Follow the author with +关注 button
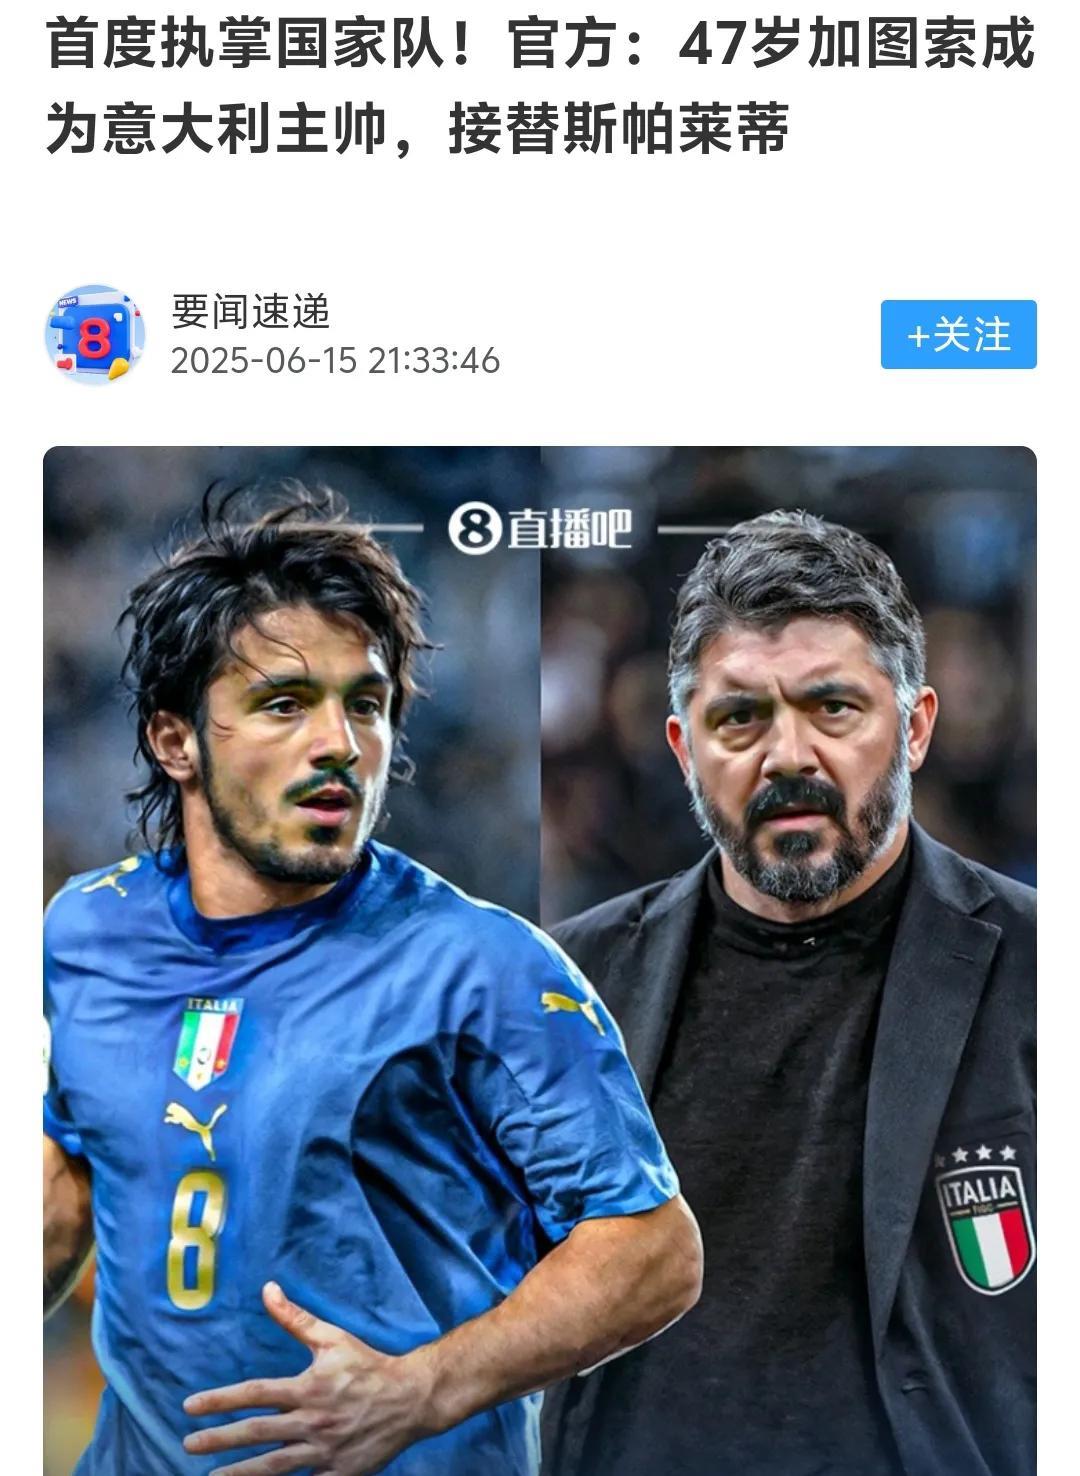 [x=958, y=334]
